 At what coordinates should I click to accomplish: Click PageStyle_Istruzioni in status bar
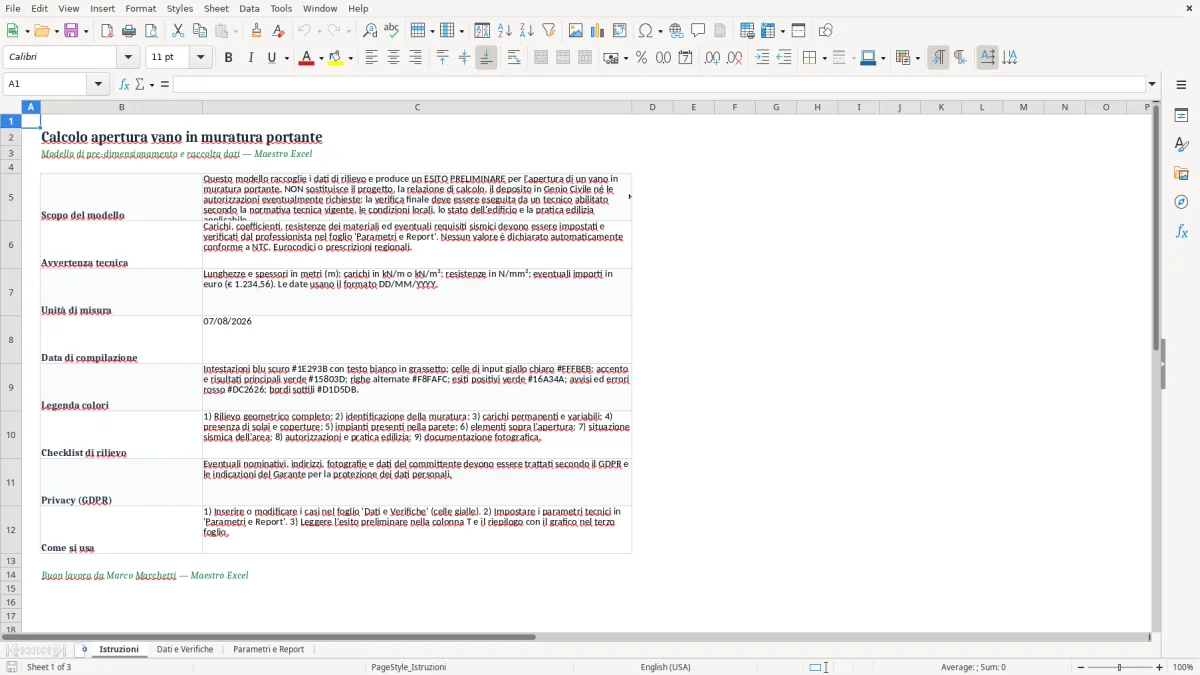coord(408,667)
